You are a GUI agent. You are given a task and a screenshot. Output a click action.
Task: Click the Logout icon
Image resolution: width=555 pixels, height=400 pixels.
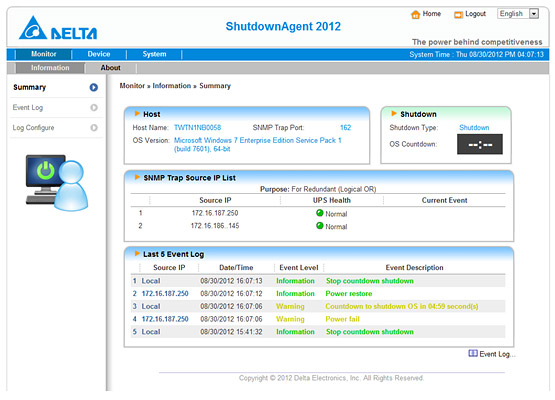[x=458, y=15]
